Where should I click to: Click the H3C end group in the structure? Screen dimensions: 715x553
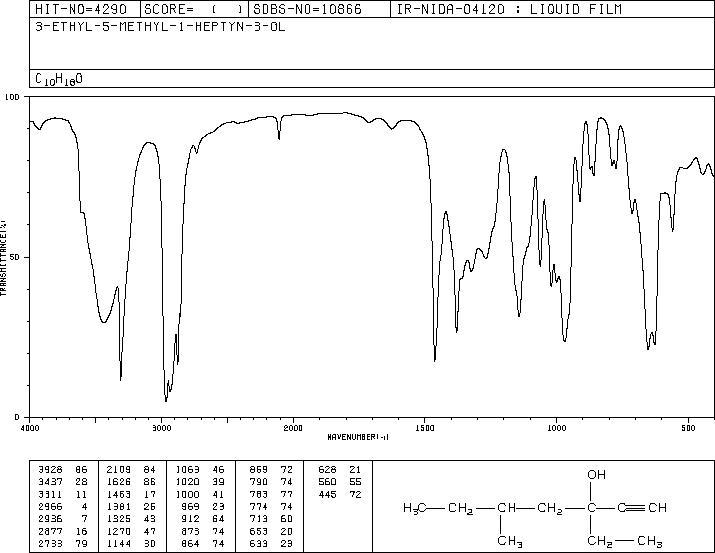tap(414, 508)
